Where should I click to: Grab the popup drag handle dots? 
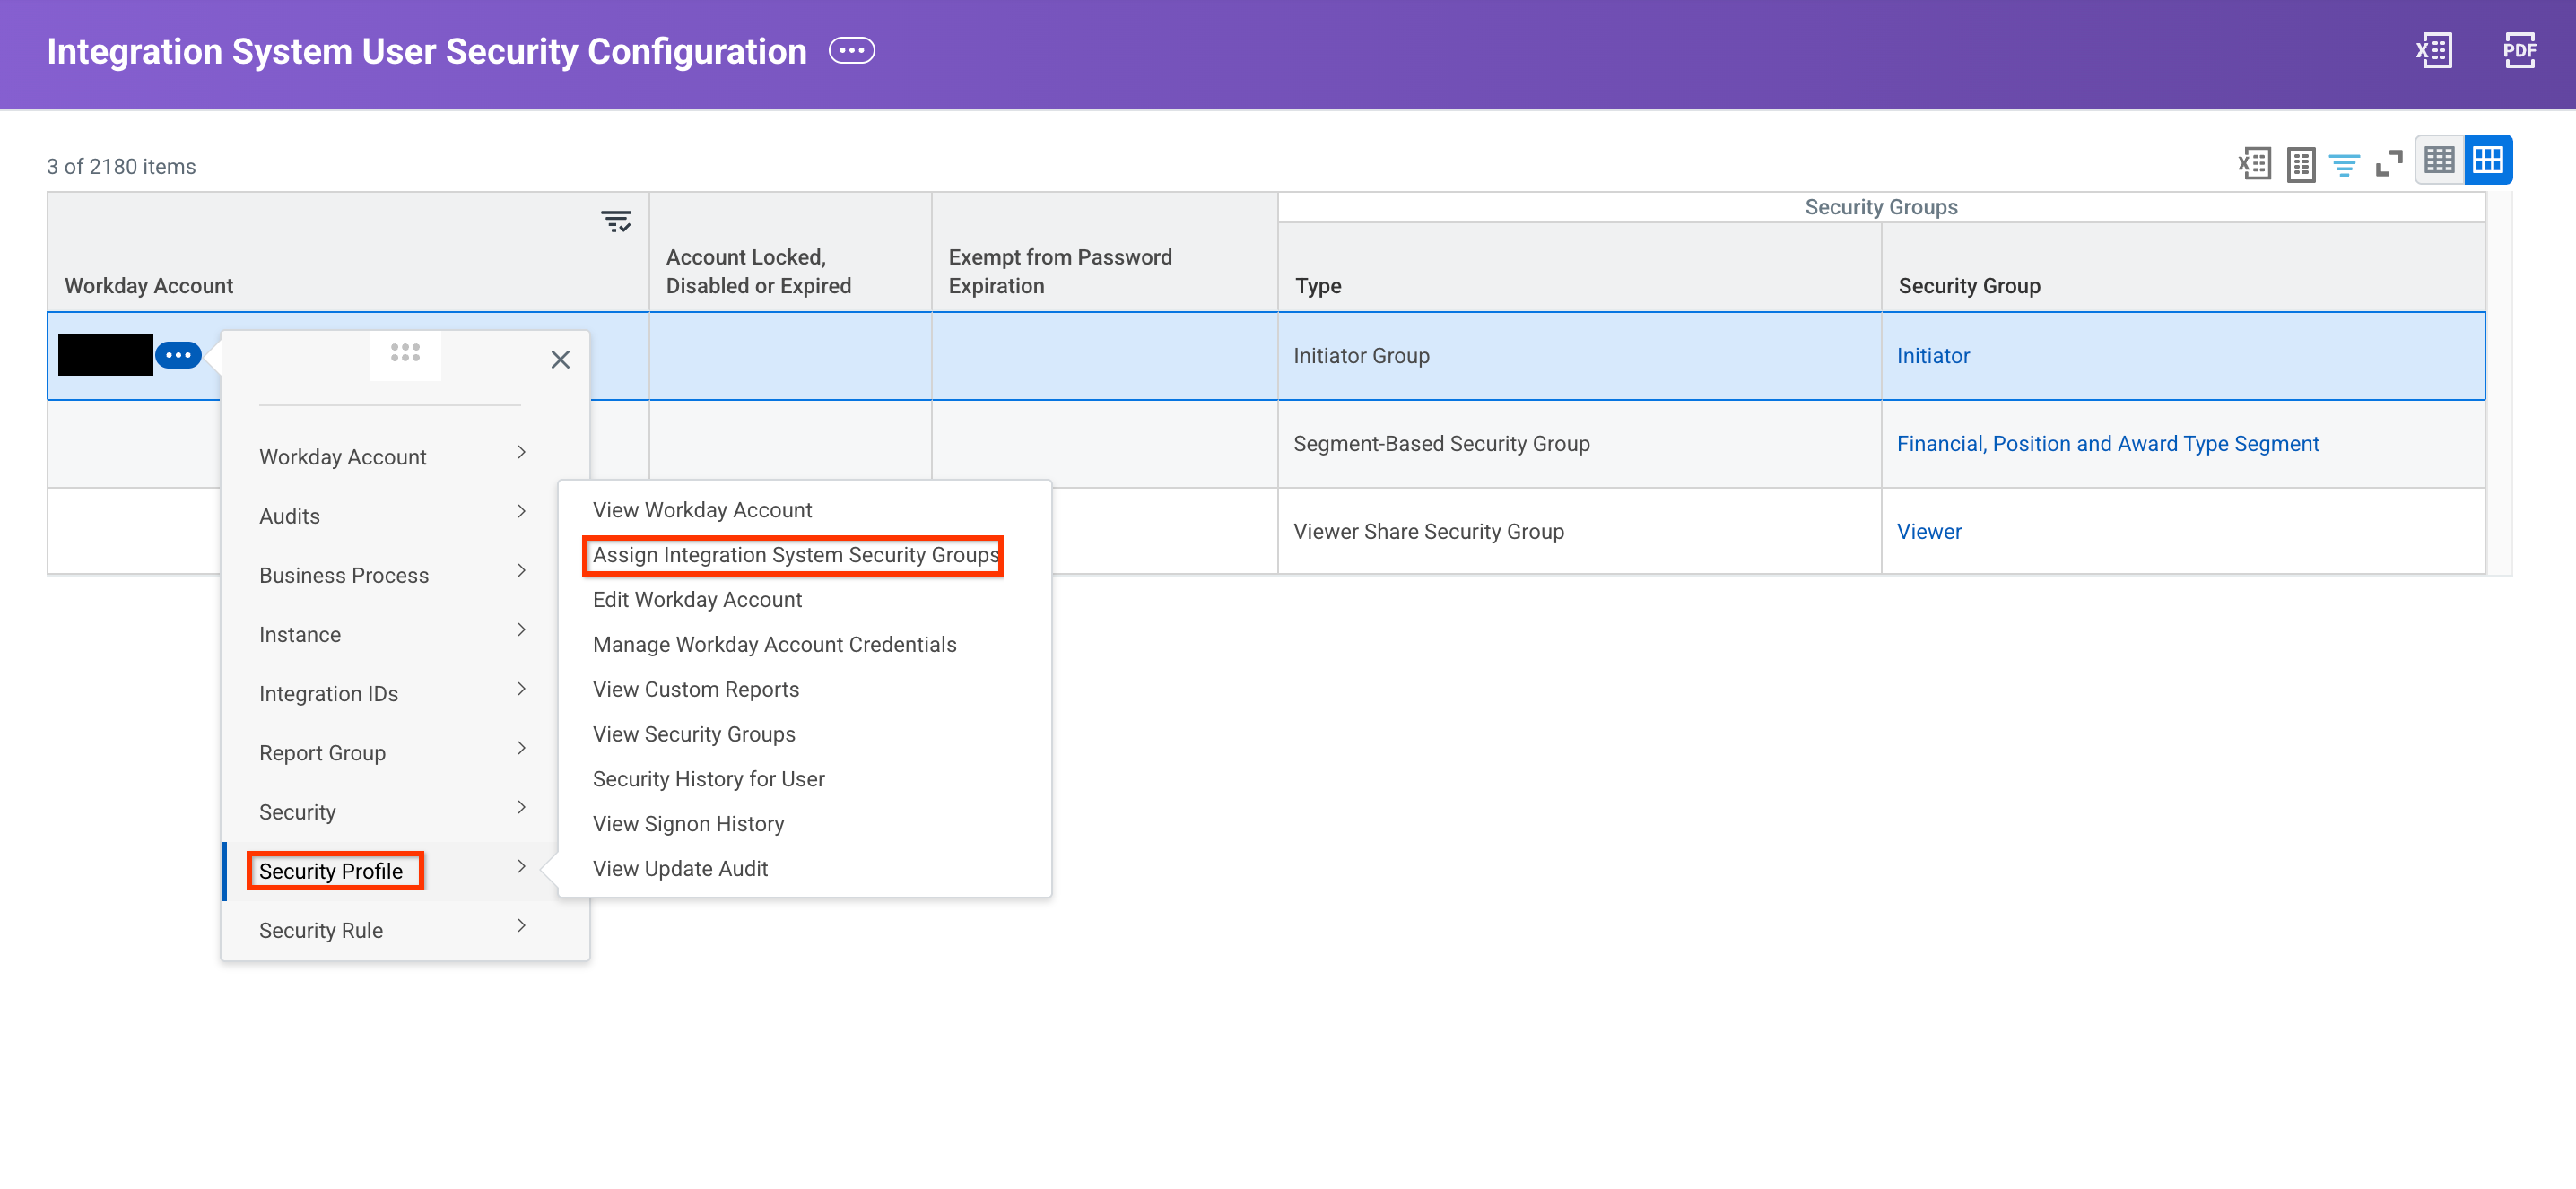point(405,353)
